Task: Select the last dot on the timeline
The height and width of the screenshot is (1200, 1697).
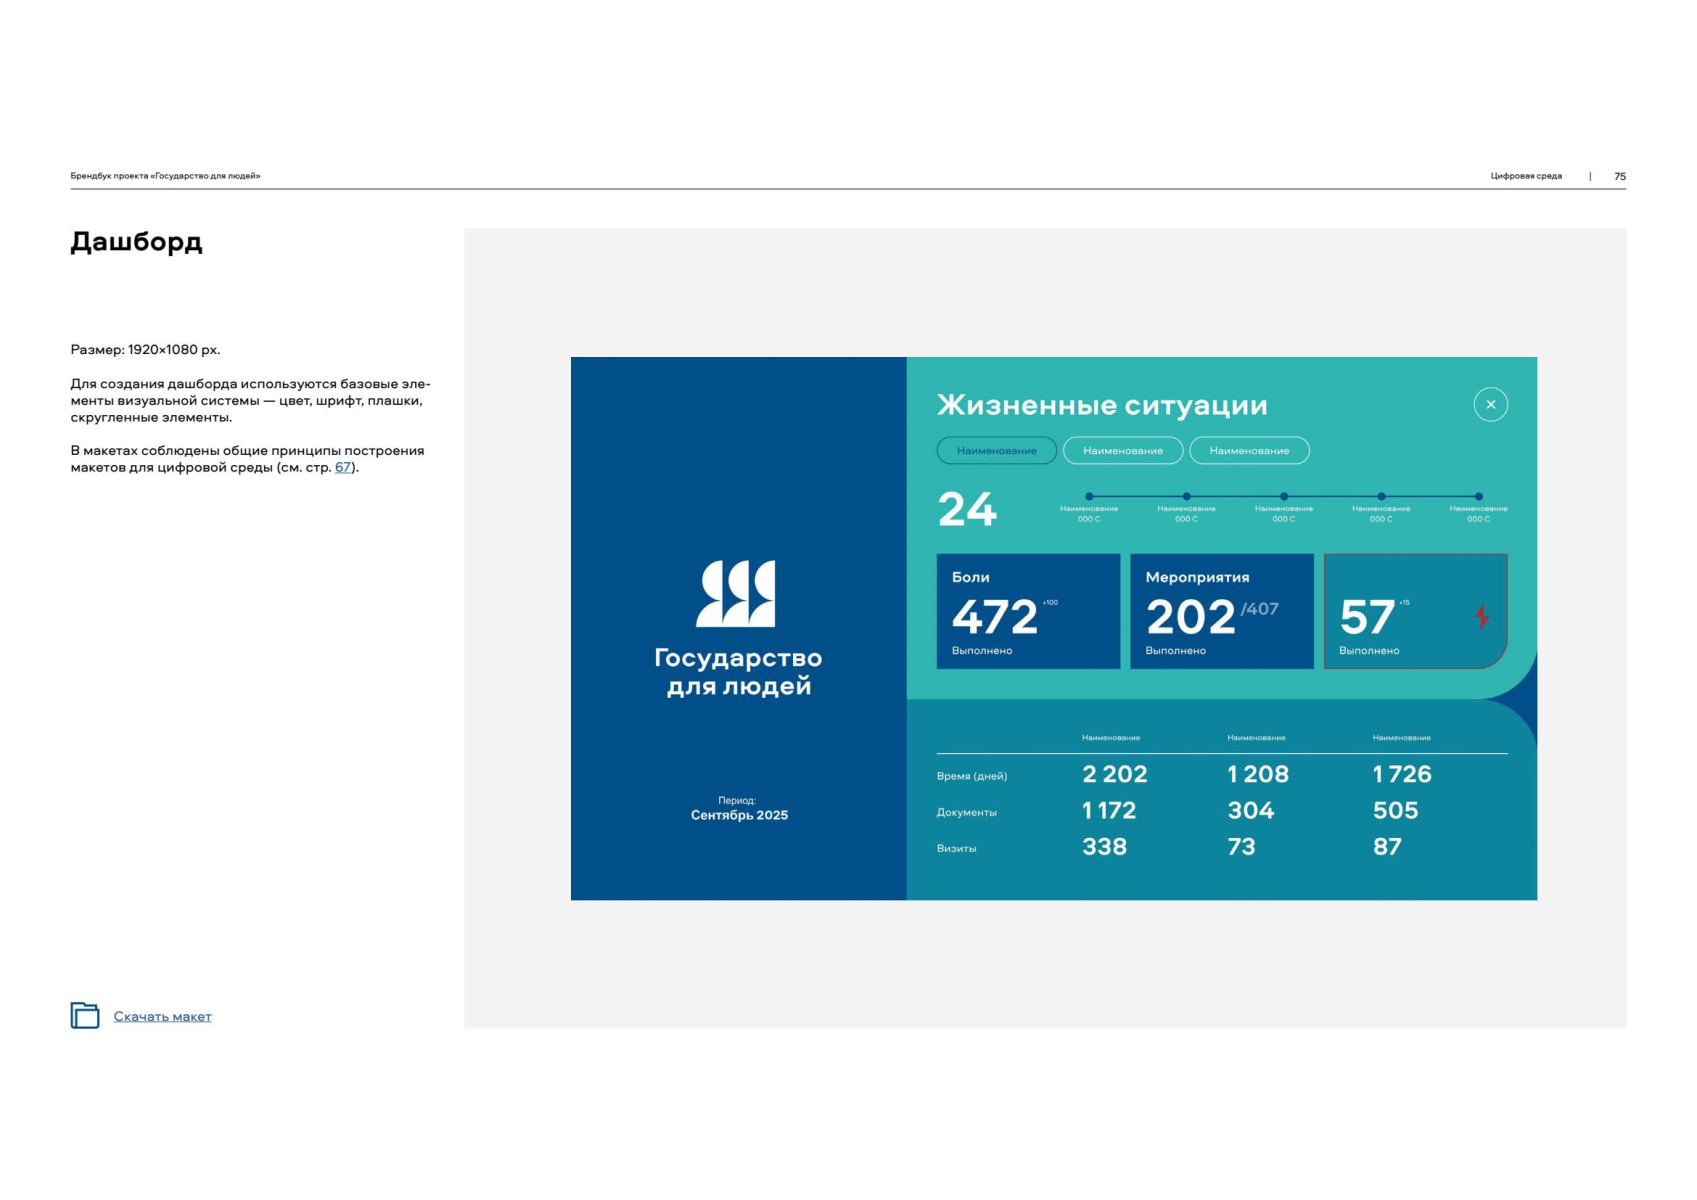Action: (1478, 496)
